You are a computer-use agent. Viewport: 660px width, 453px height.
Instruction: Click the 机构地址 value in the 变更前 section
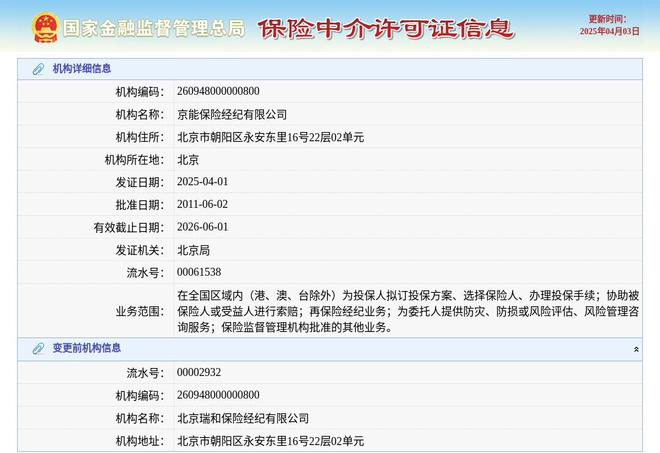point(270,441)
